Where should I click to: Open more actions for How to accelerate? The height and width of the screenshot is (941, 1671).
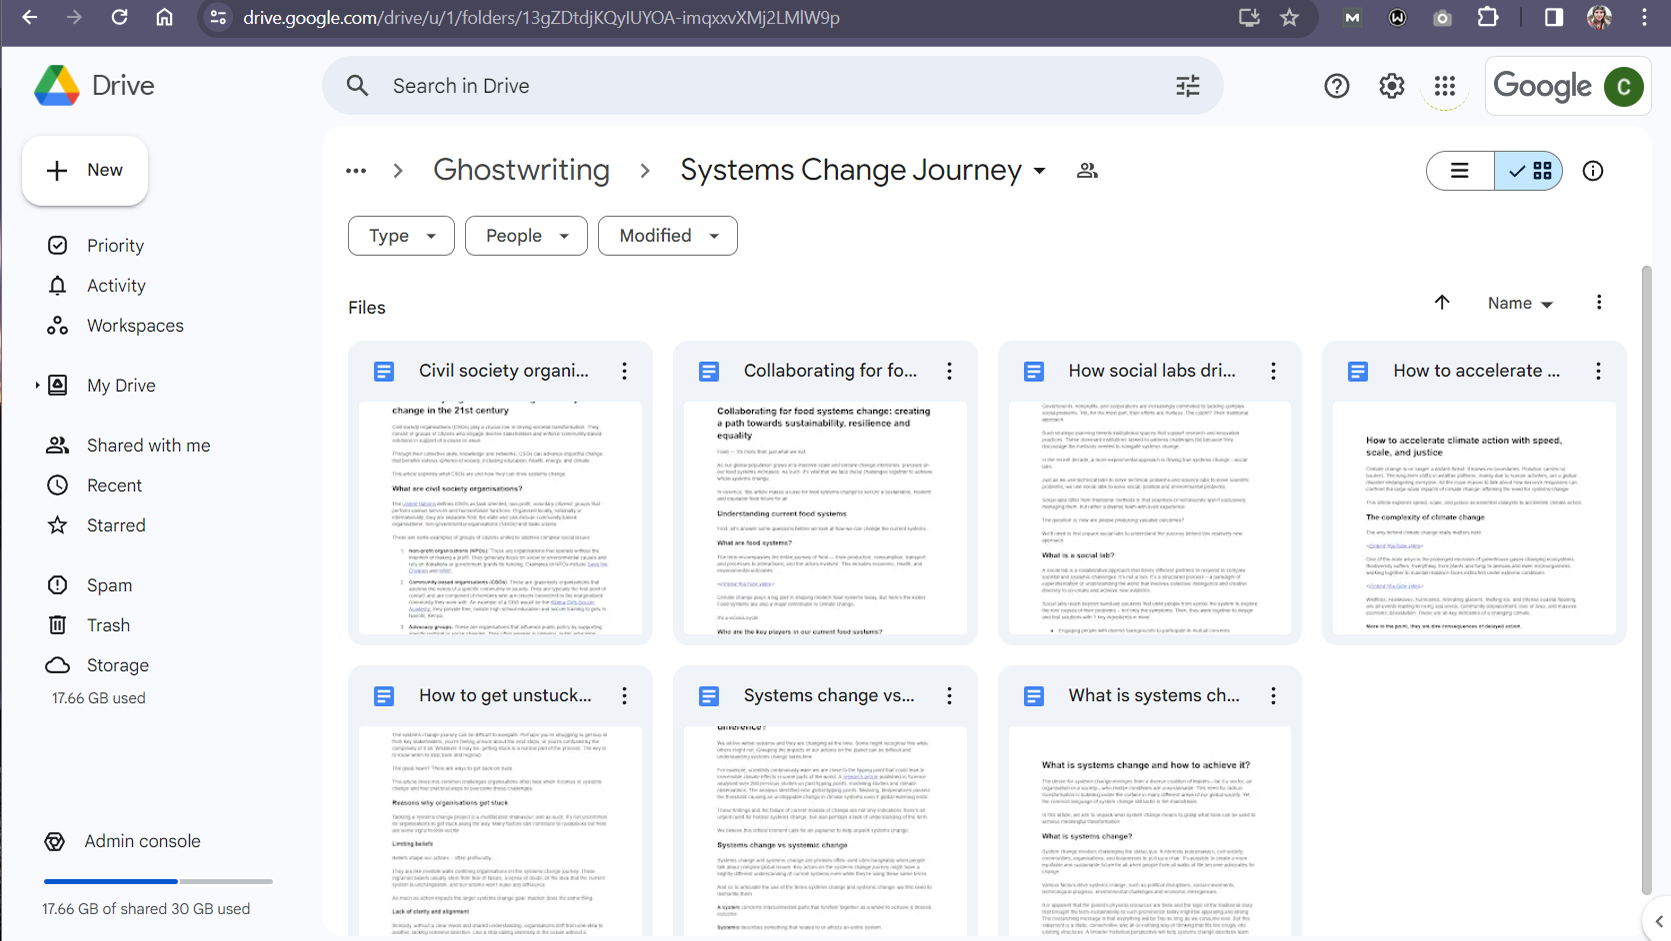(x=1598, y=371)
